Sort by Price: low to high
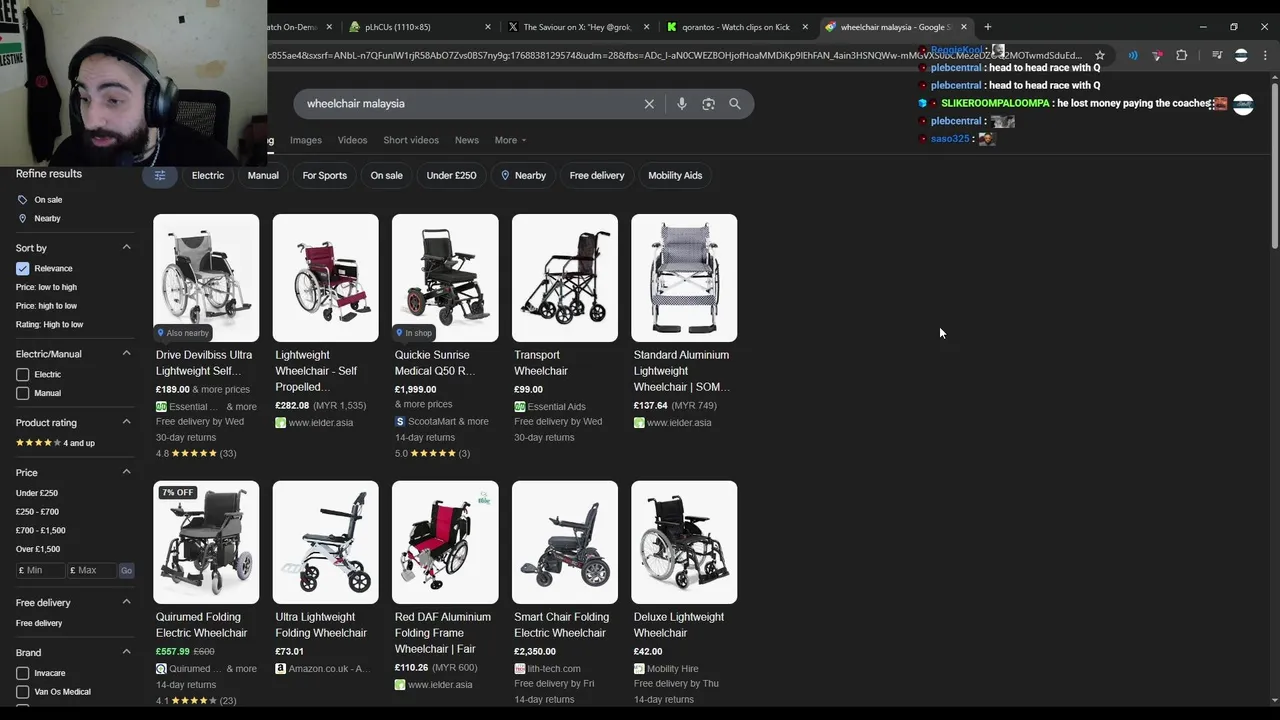Screen dimensions: 1280x720 coord(46,287)
